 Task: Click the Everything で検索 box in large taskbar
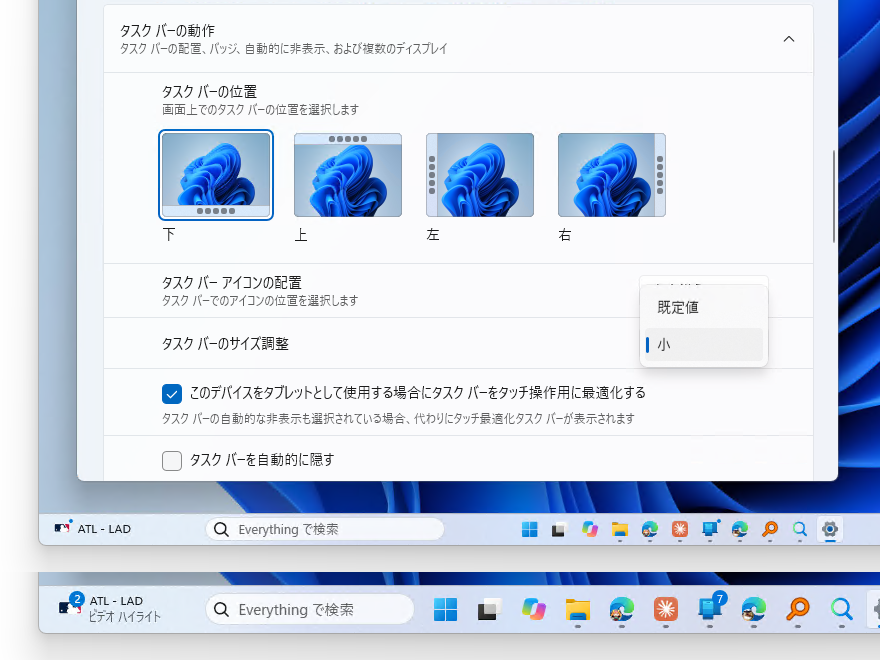pyautogui.click(x=310, y=609)
